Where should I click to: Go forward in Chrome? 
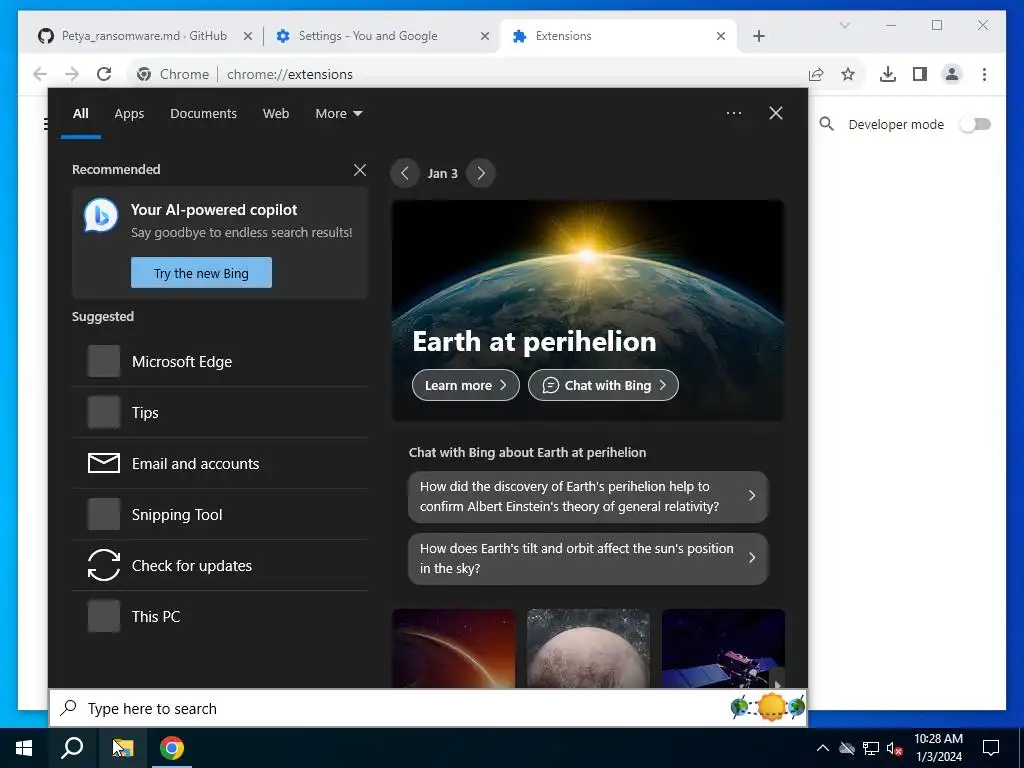pos(72,74)
